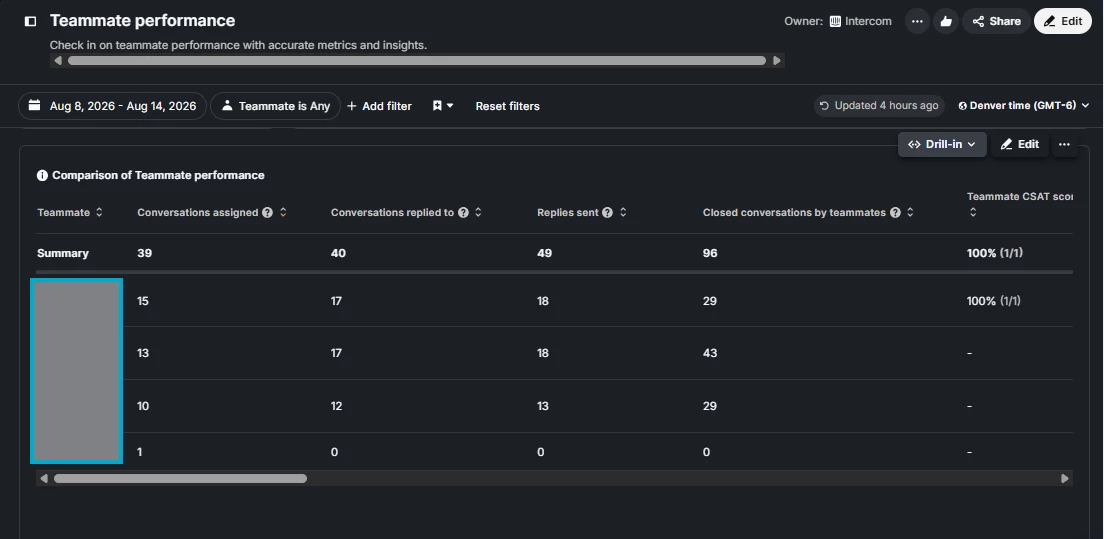Show help for Conversations assigned
This screenshot has width=1104, height=539.
268,212
